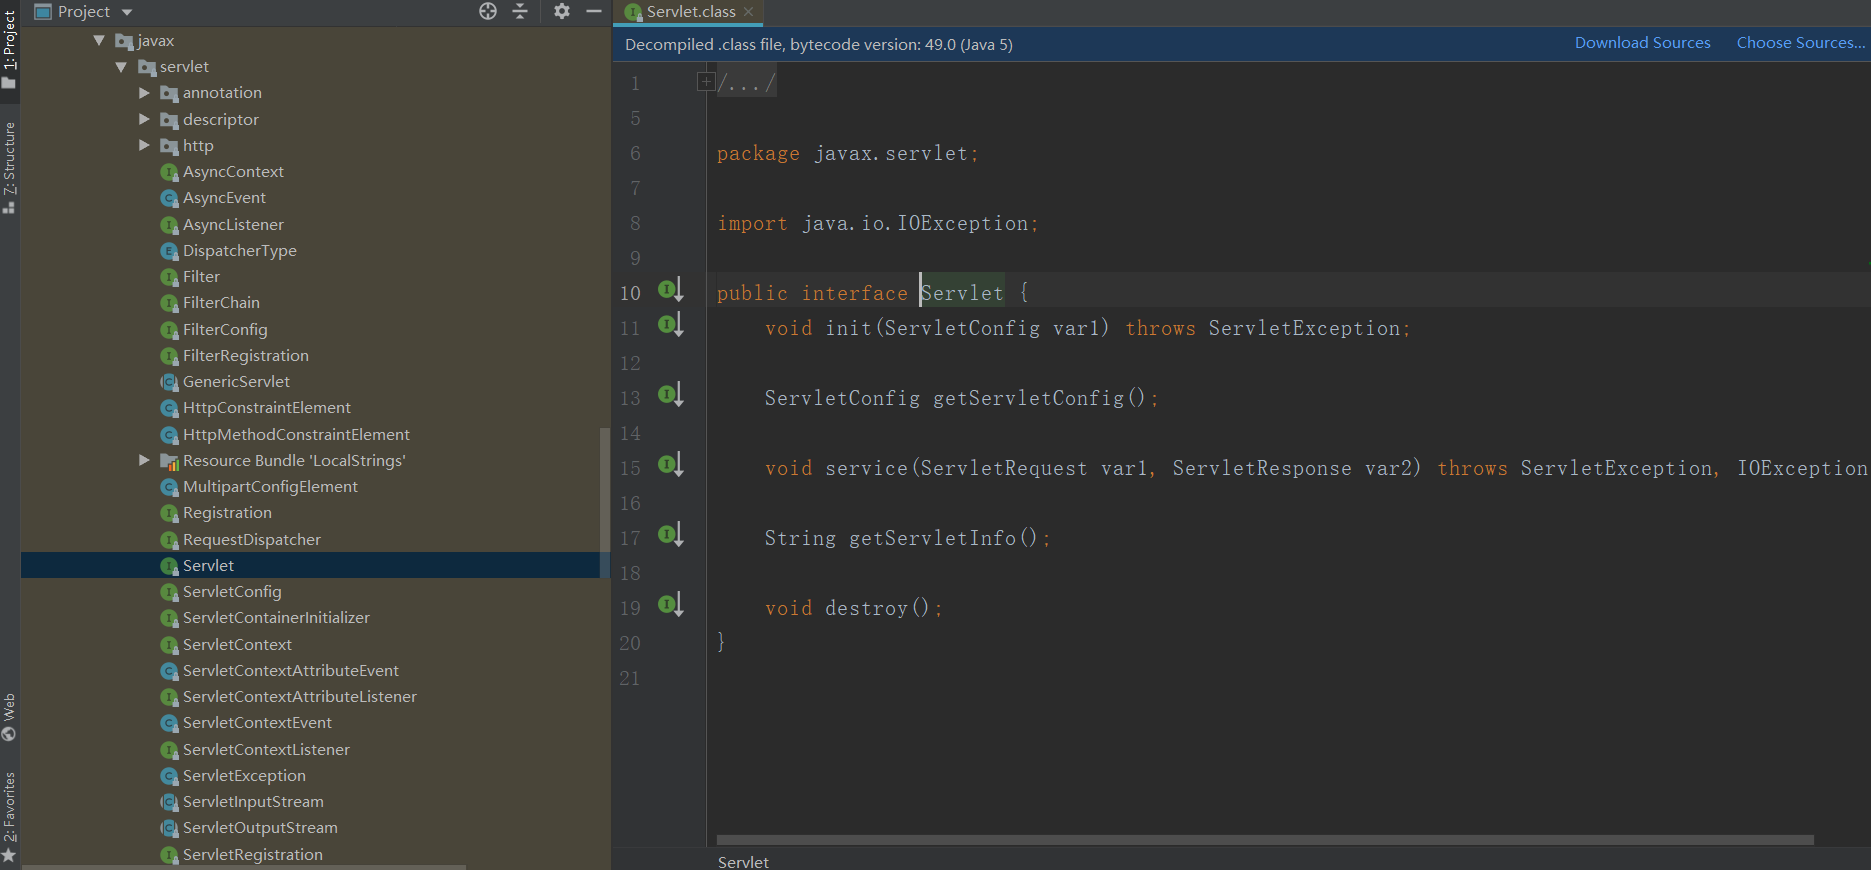Image resolution: width=1871 pixels, height=870 pixels.
Task: Click line number 15 in gutter
Action: (x=630, y=468)
